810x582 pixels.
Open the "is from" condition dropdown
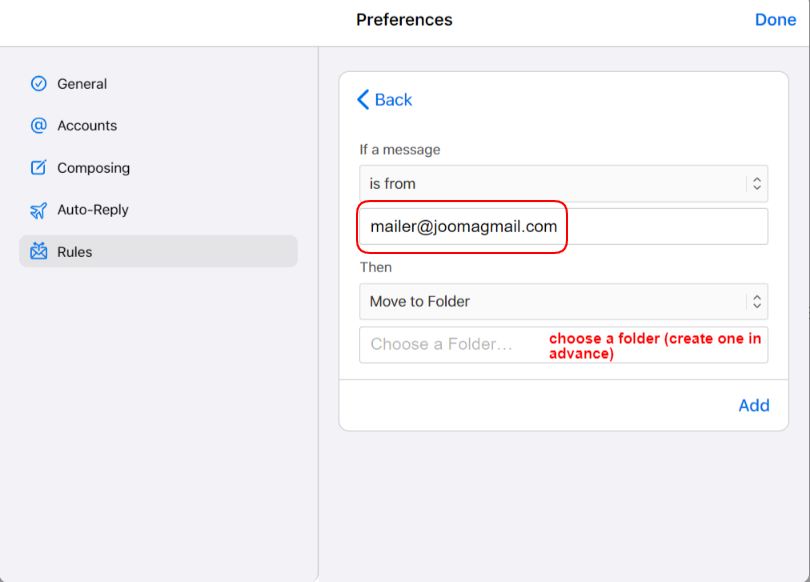pos(550,184)
